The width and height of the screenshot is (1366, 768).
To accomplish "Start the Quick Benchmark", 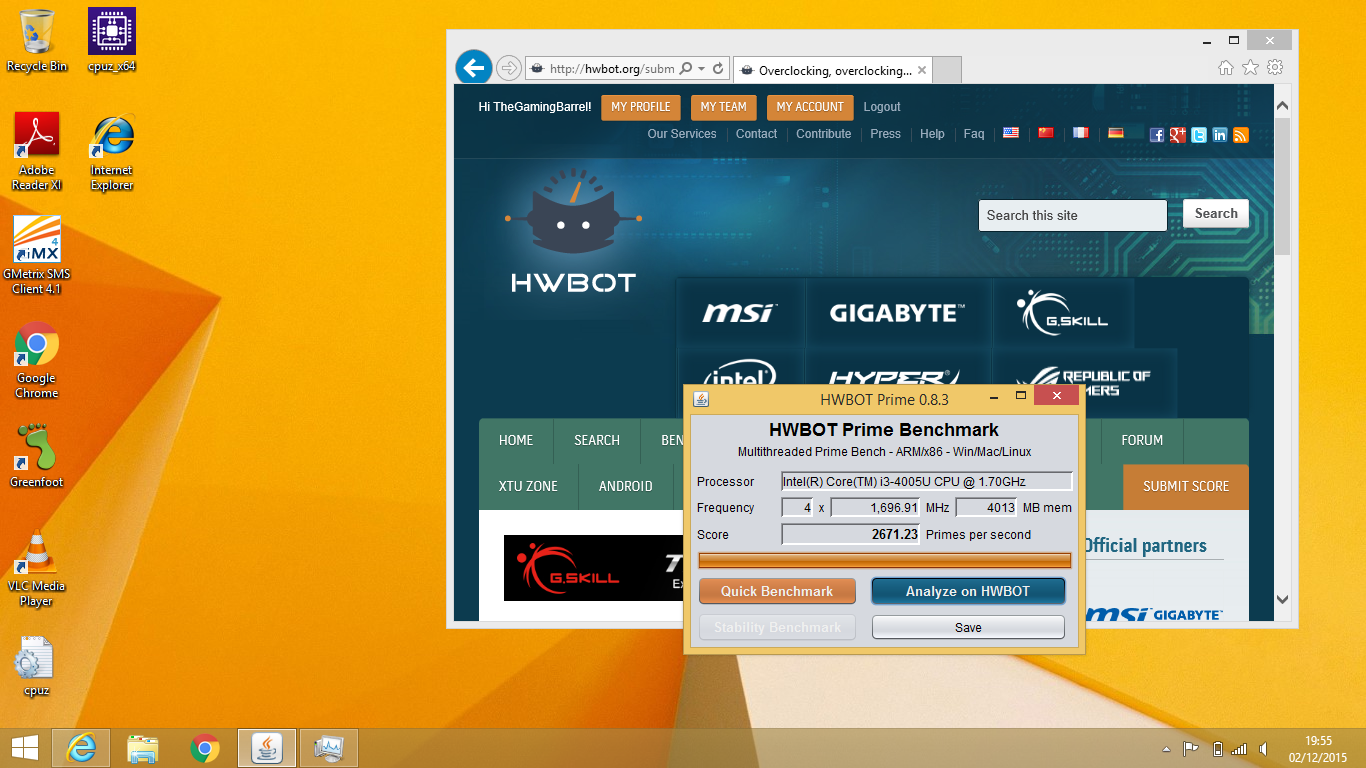I will [777, 591].
